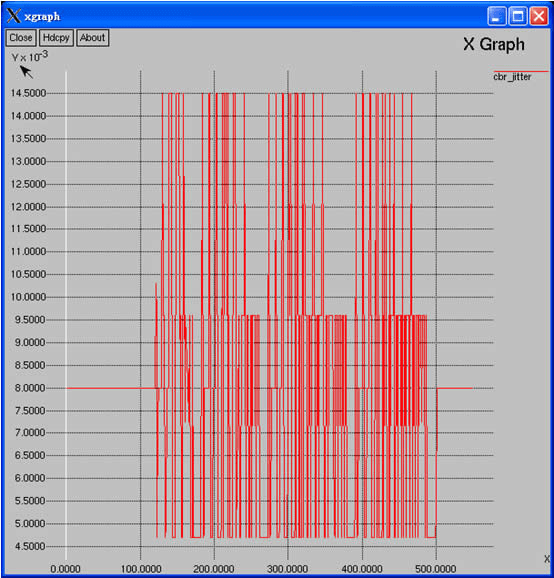The image size is (554, 578).
Task: Select the 6.5000 y-axis value
Action: [30, 455]
